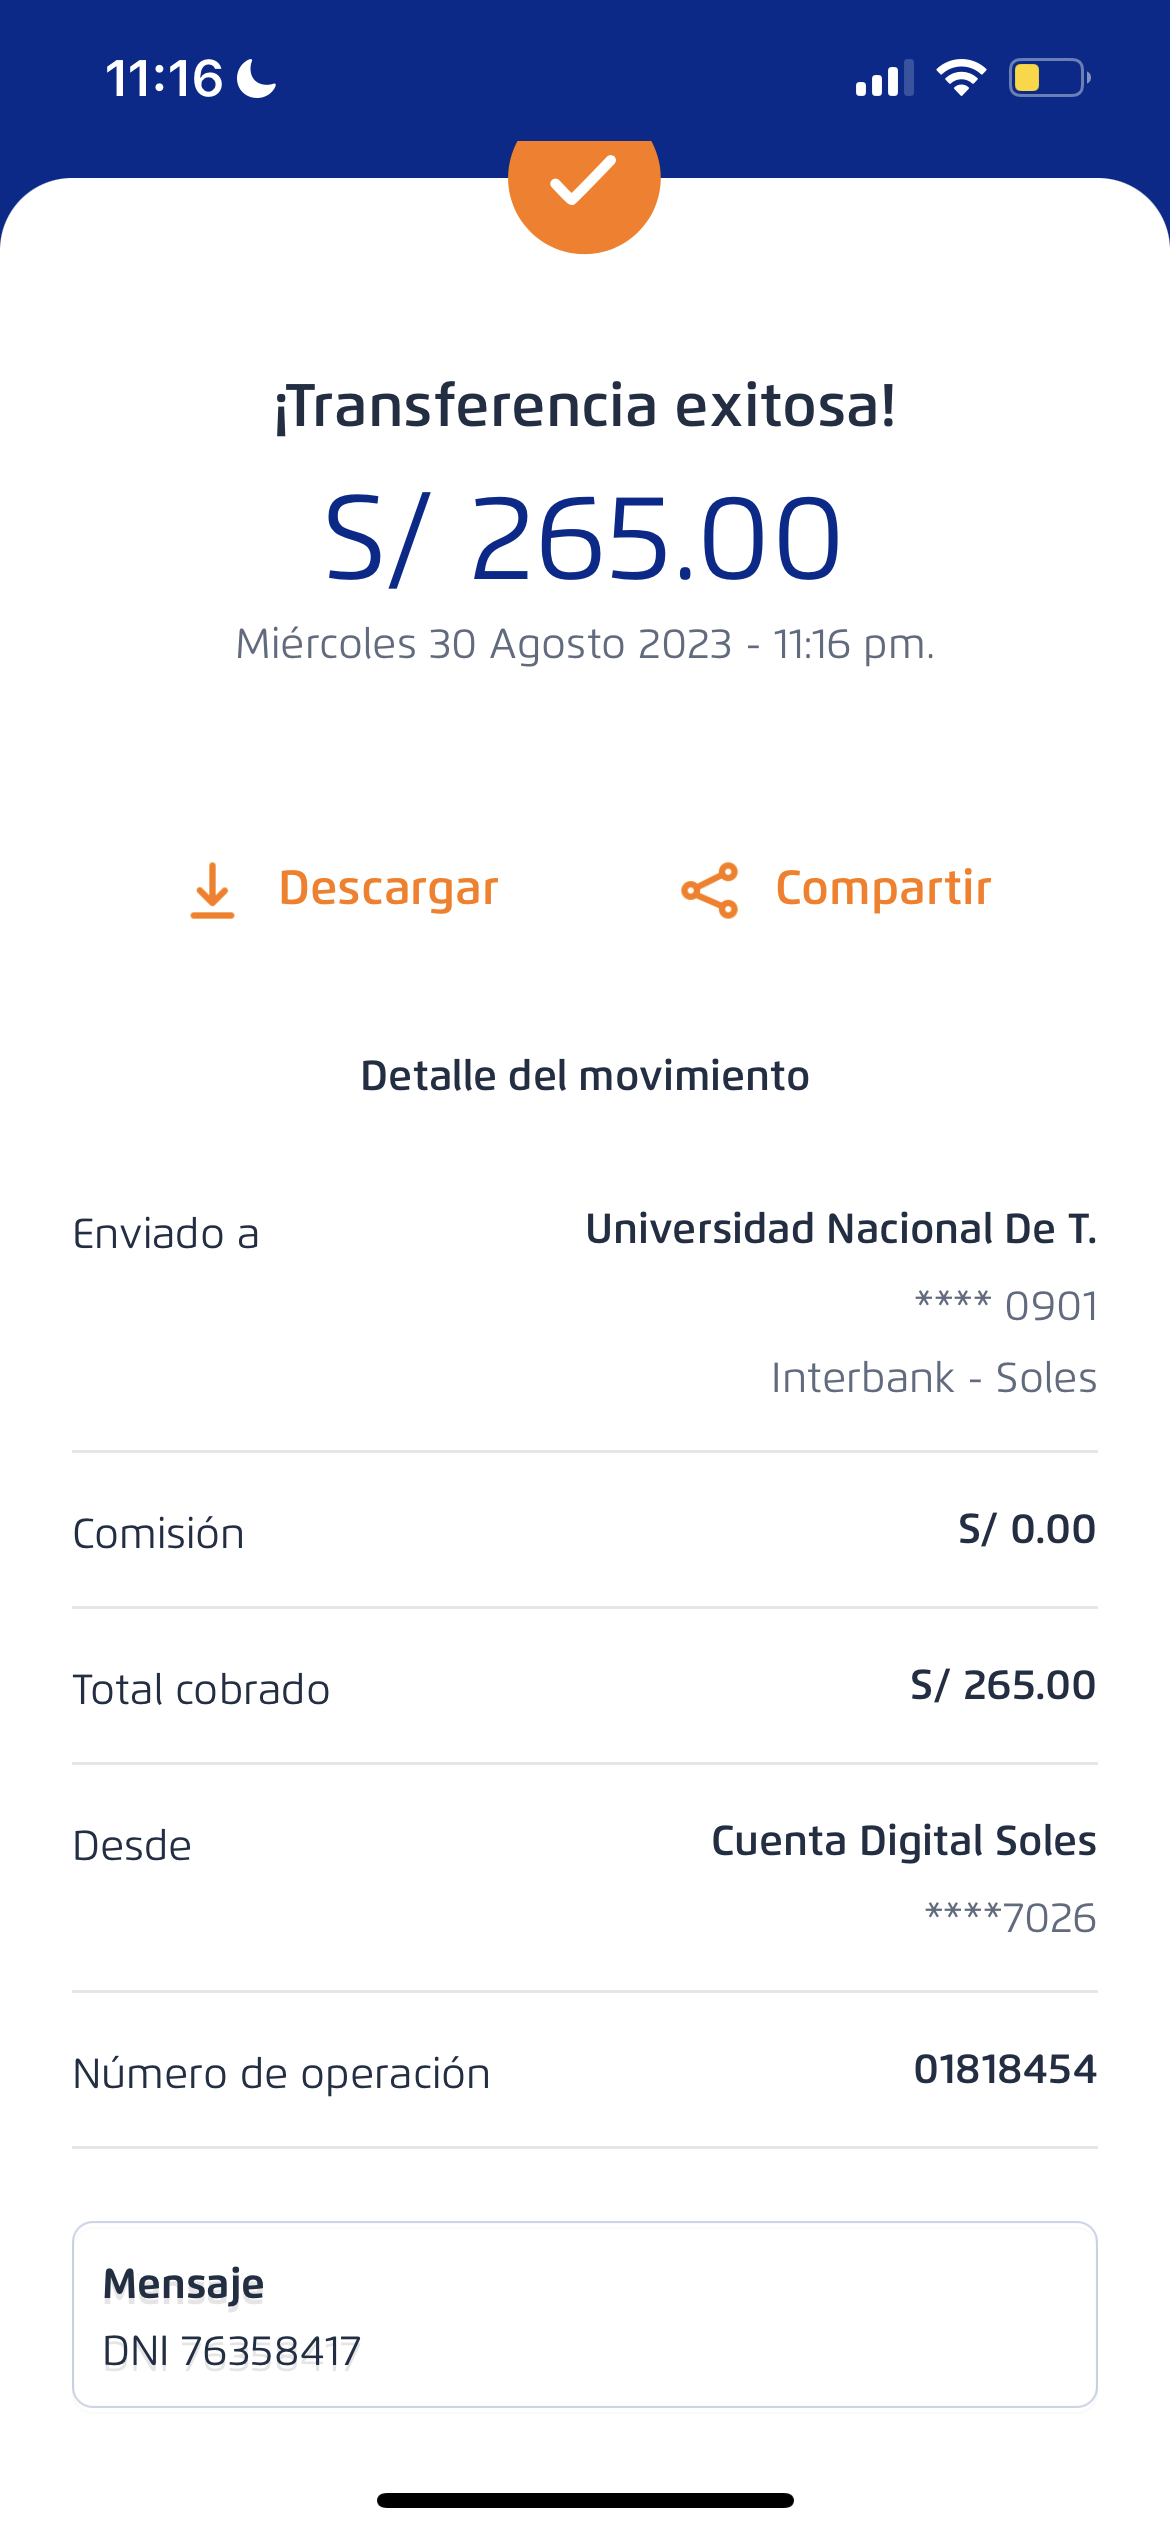Tap the 11:16 status bar clock
Image resolution: width=1170 pixels, height=2532 pixels.
click(164, 78)
